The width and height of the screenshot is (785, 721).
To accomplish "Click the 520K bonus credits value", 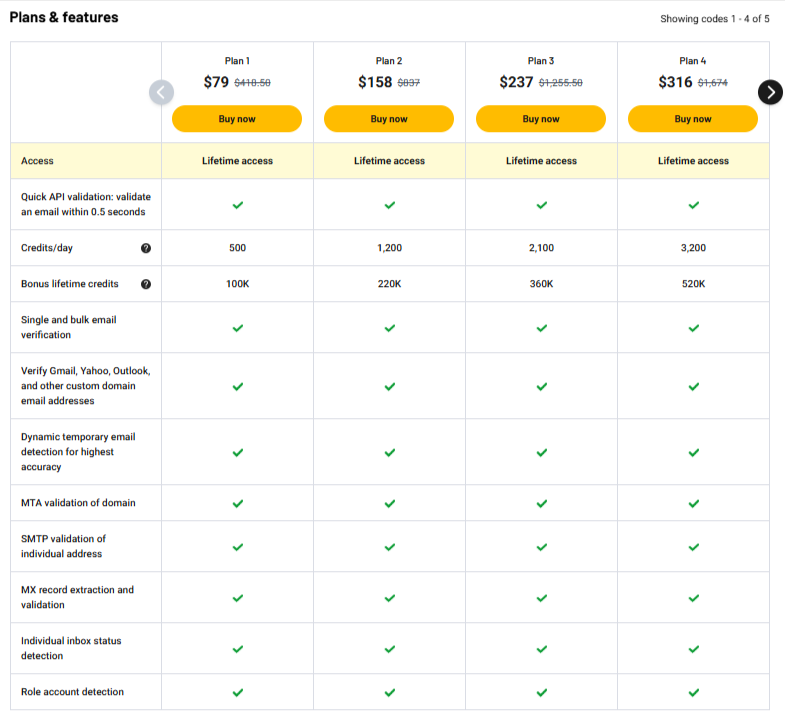I will (x=693, y=284).
